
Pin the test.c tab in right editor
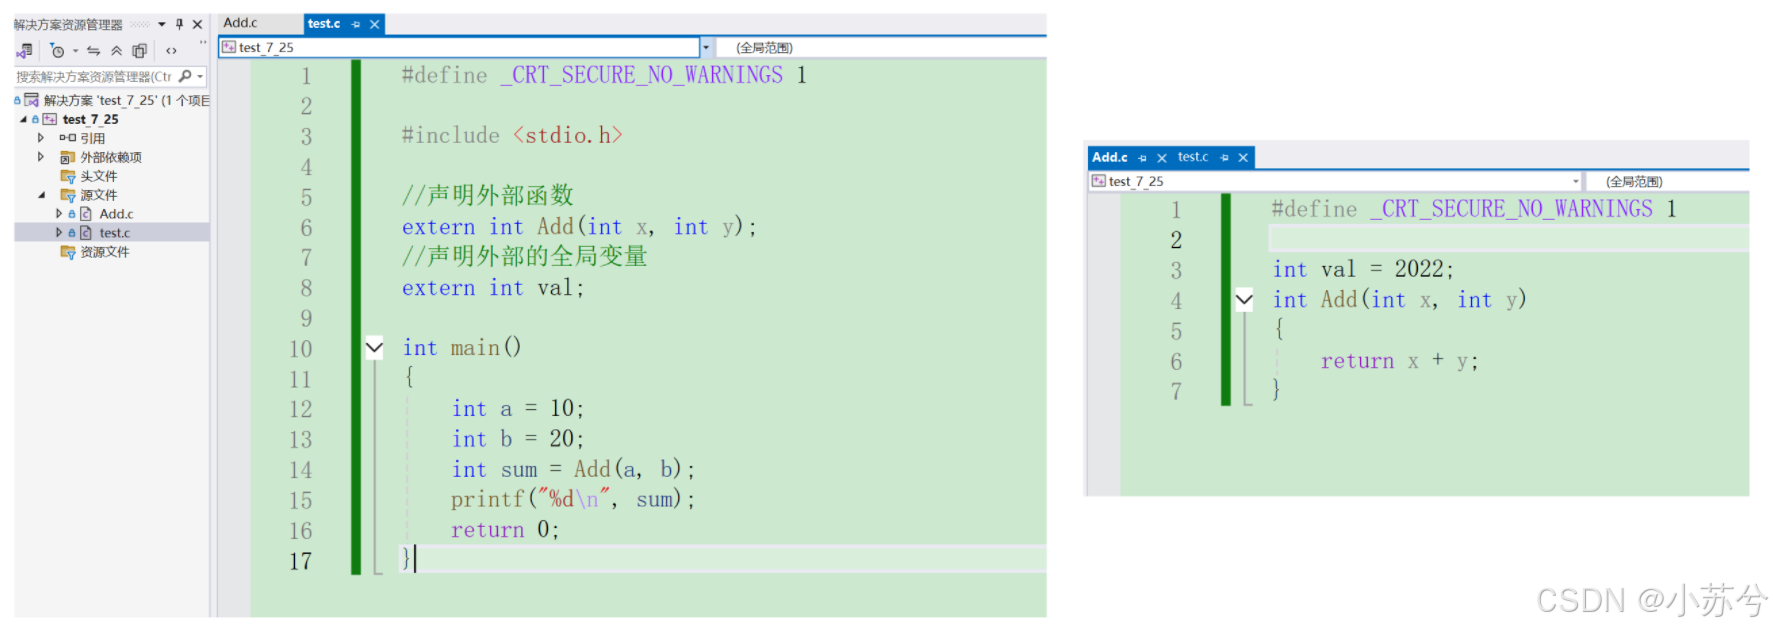1224,158
